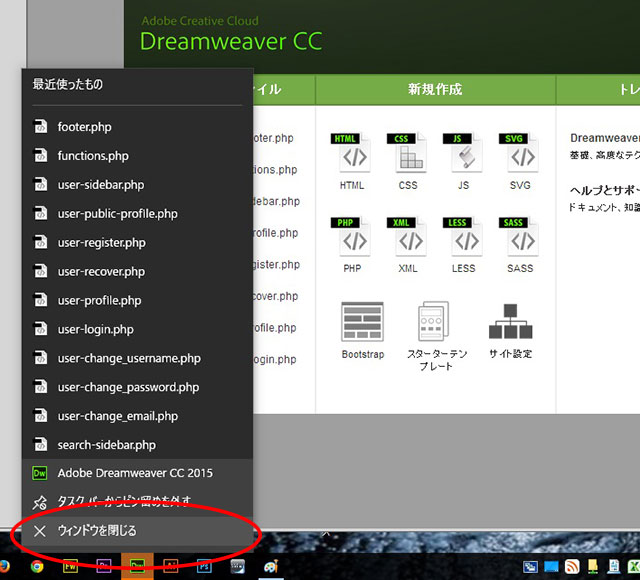Viewport: 640px width, 580px height.
Task: Create a new SASS file
Action: tap(520, 244)
